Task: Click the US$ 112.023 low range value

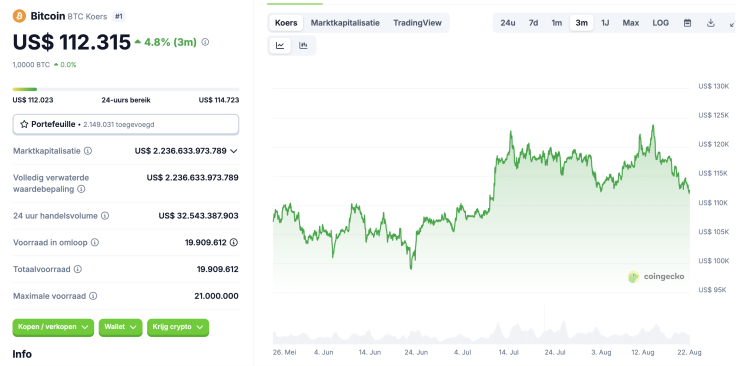Action: click(33, 100)
